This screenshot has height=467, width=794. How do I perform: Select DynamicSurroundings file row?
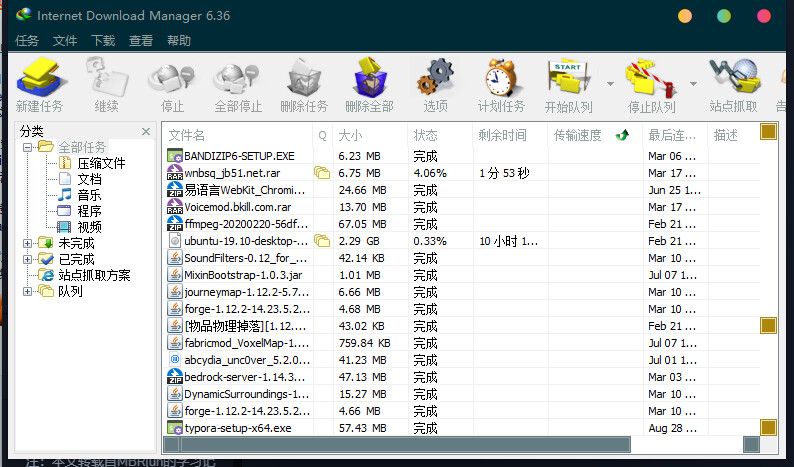[x=463, y=394]
